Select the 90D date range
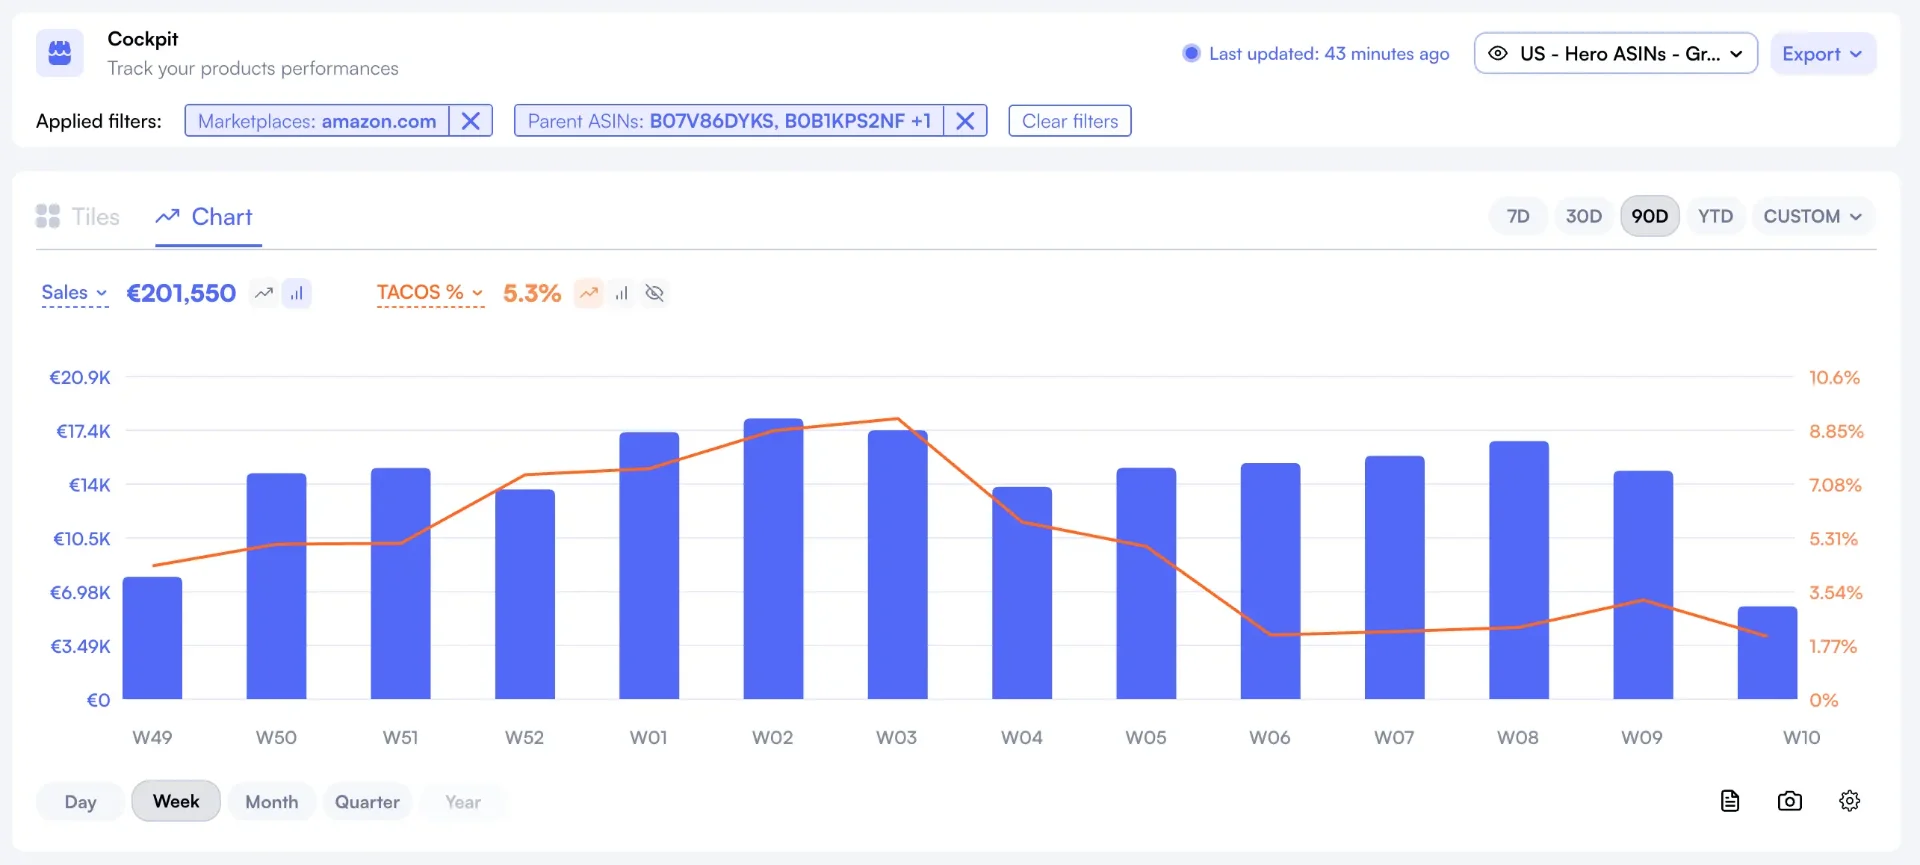This screenshot has width=1920, height=865. tap(1649, 216)
